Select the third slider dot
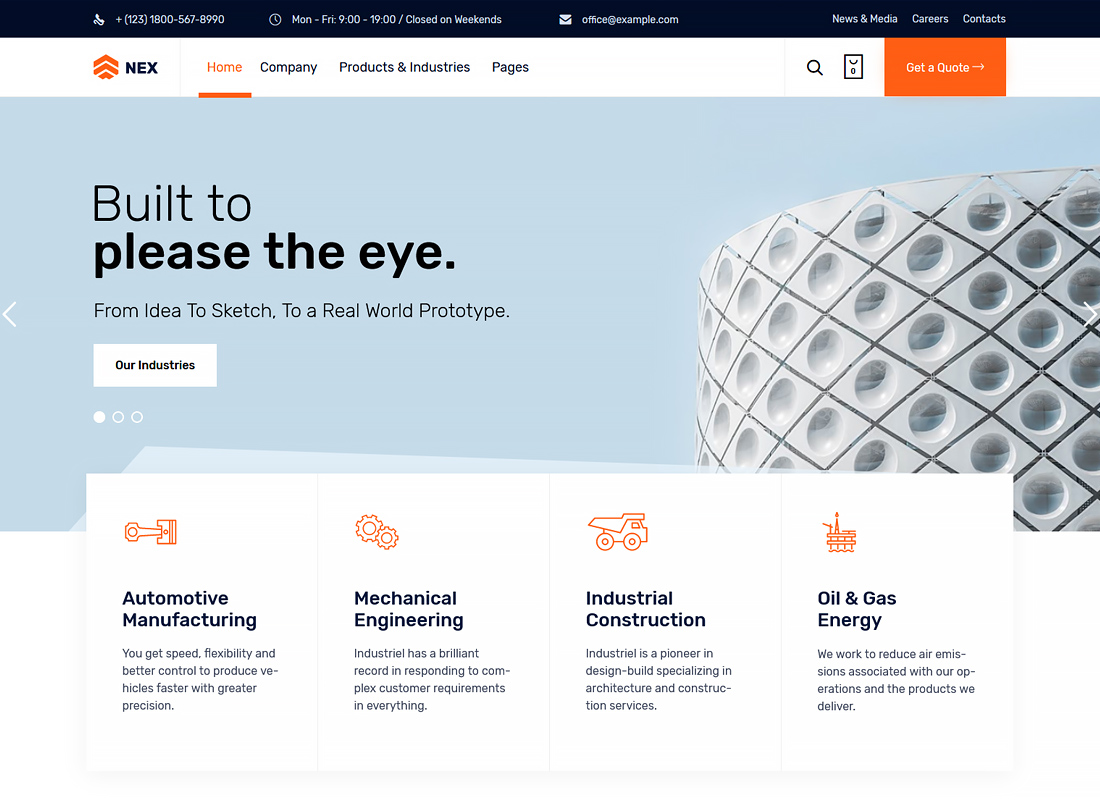 (138, 417)
